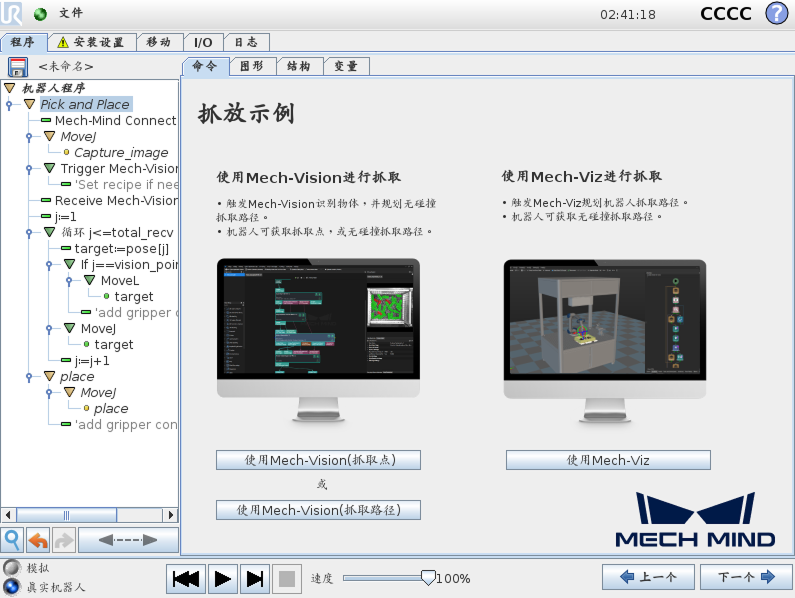
Task: Click the save program floppy disk icon
Action: pyautogui.click(x=17, y=66)
